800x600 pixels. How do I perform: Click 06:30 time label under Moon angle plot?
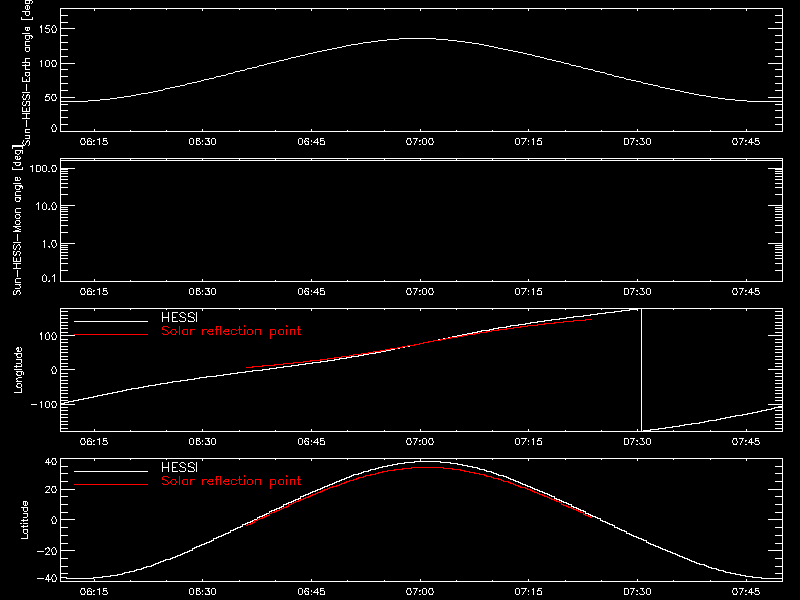(x=203, y=292)
